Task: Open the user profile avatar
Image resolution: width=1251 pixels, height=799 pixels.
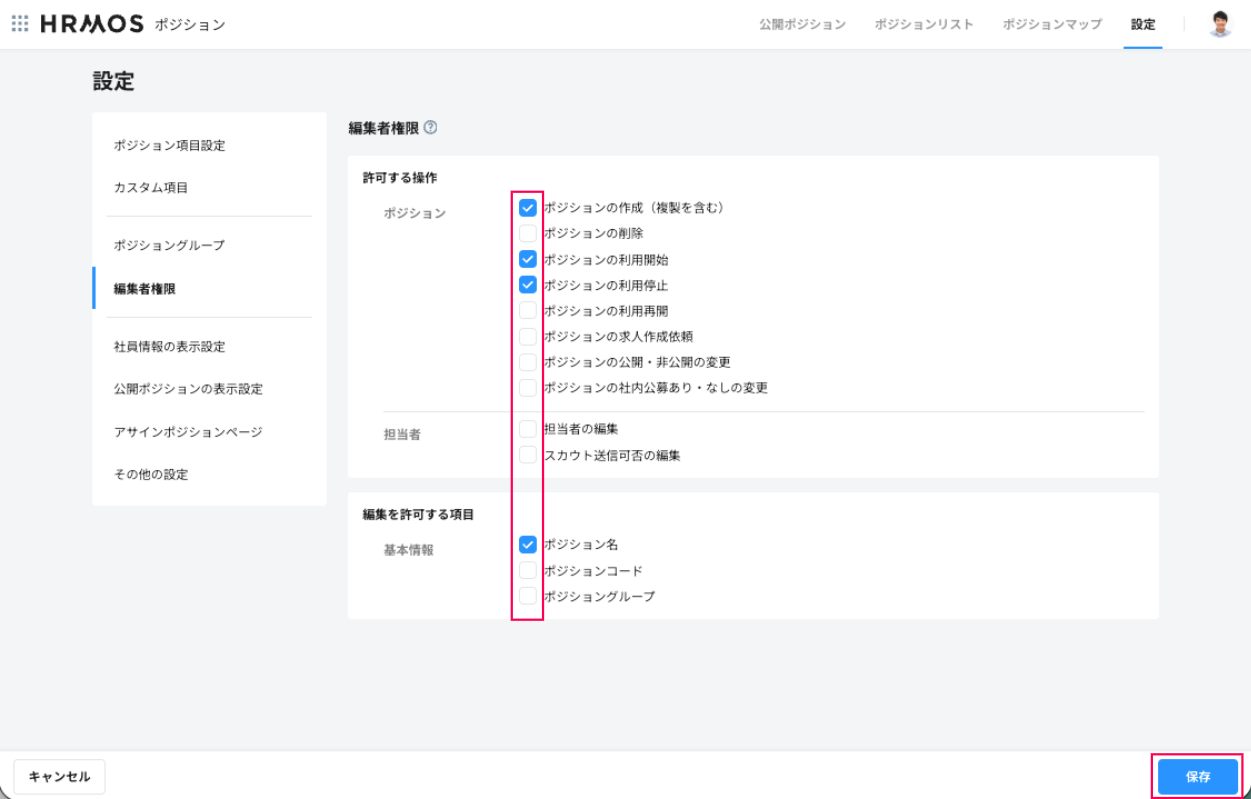Action: [1219, 24]
